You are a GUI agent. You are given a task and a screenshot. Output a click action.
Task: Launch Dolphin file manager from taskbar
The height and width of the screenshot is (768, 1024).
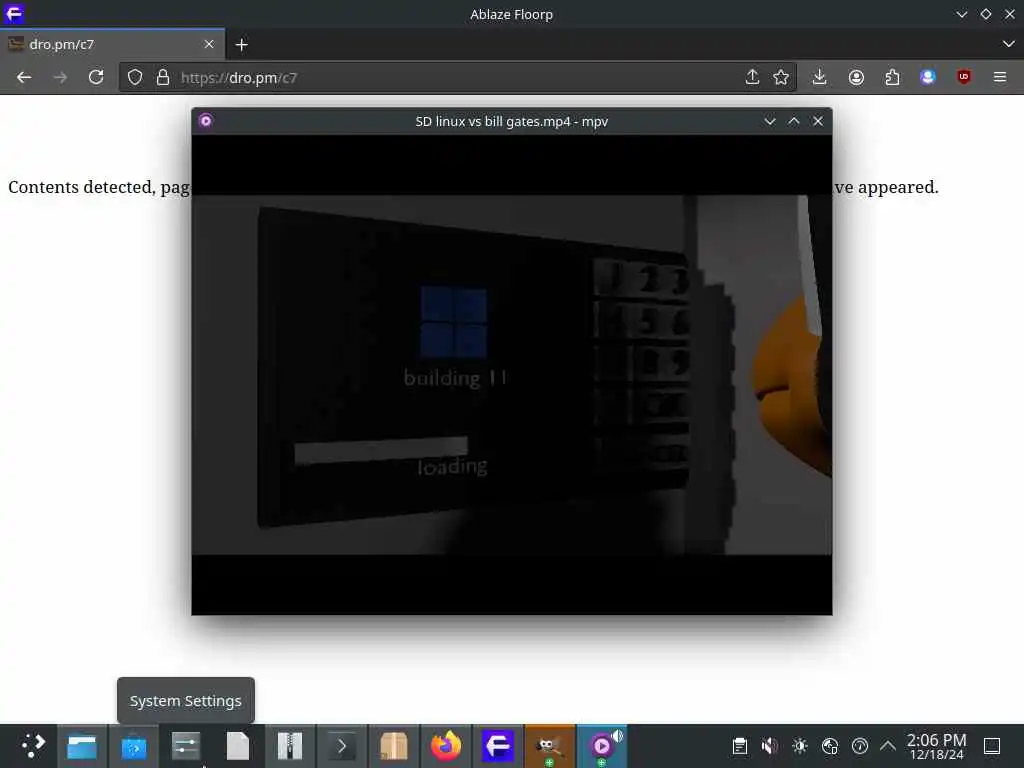point(82,746)
